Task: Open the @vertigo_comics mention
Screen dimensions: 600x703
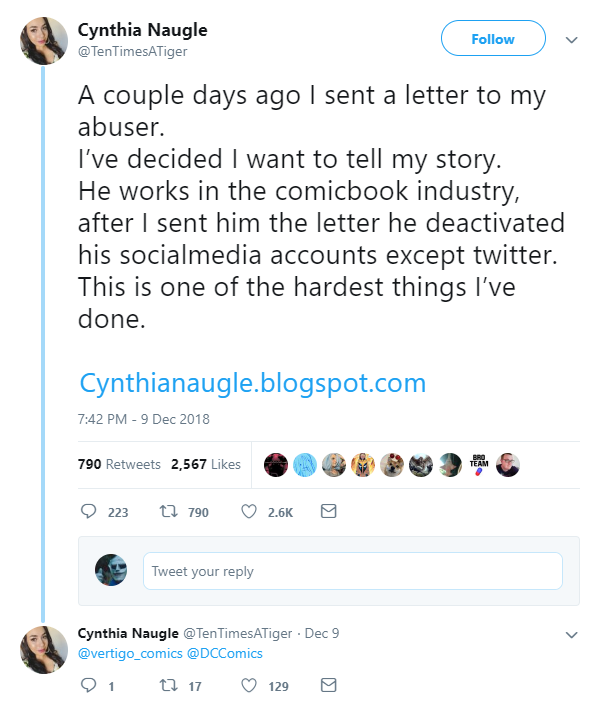Action: (130, 654)
